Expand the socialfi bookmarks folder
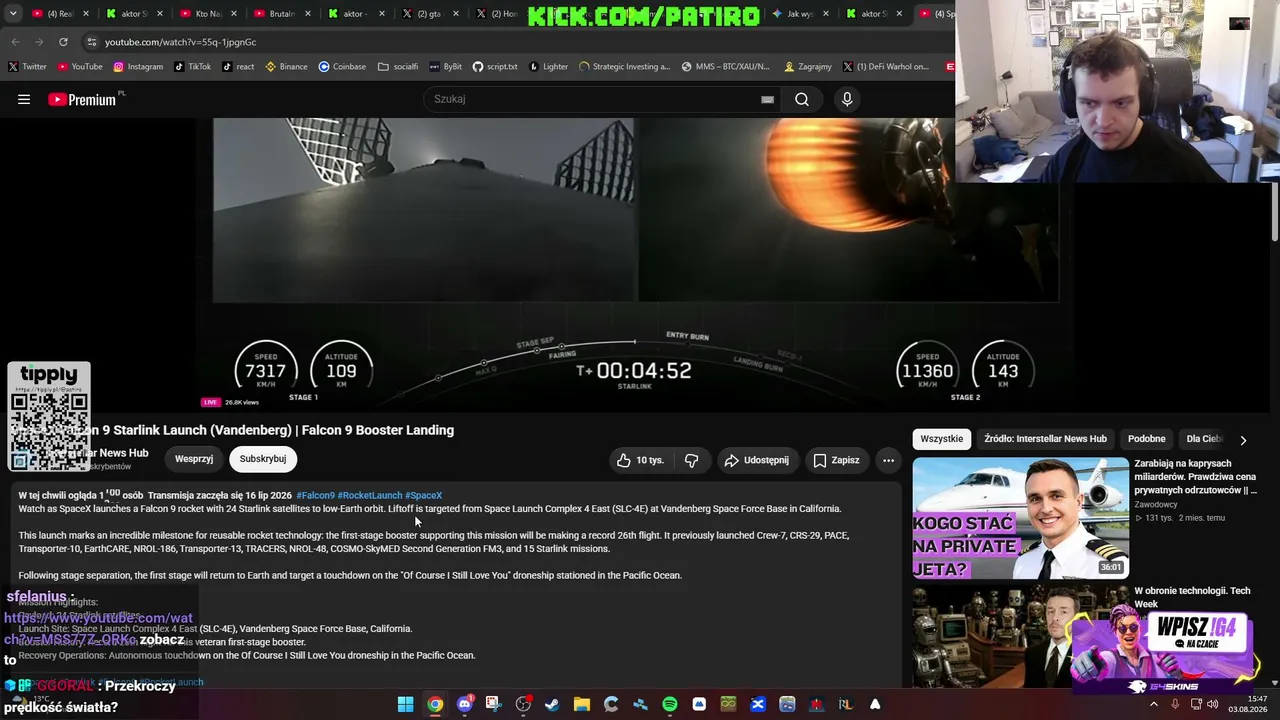 398,67
